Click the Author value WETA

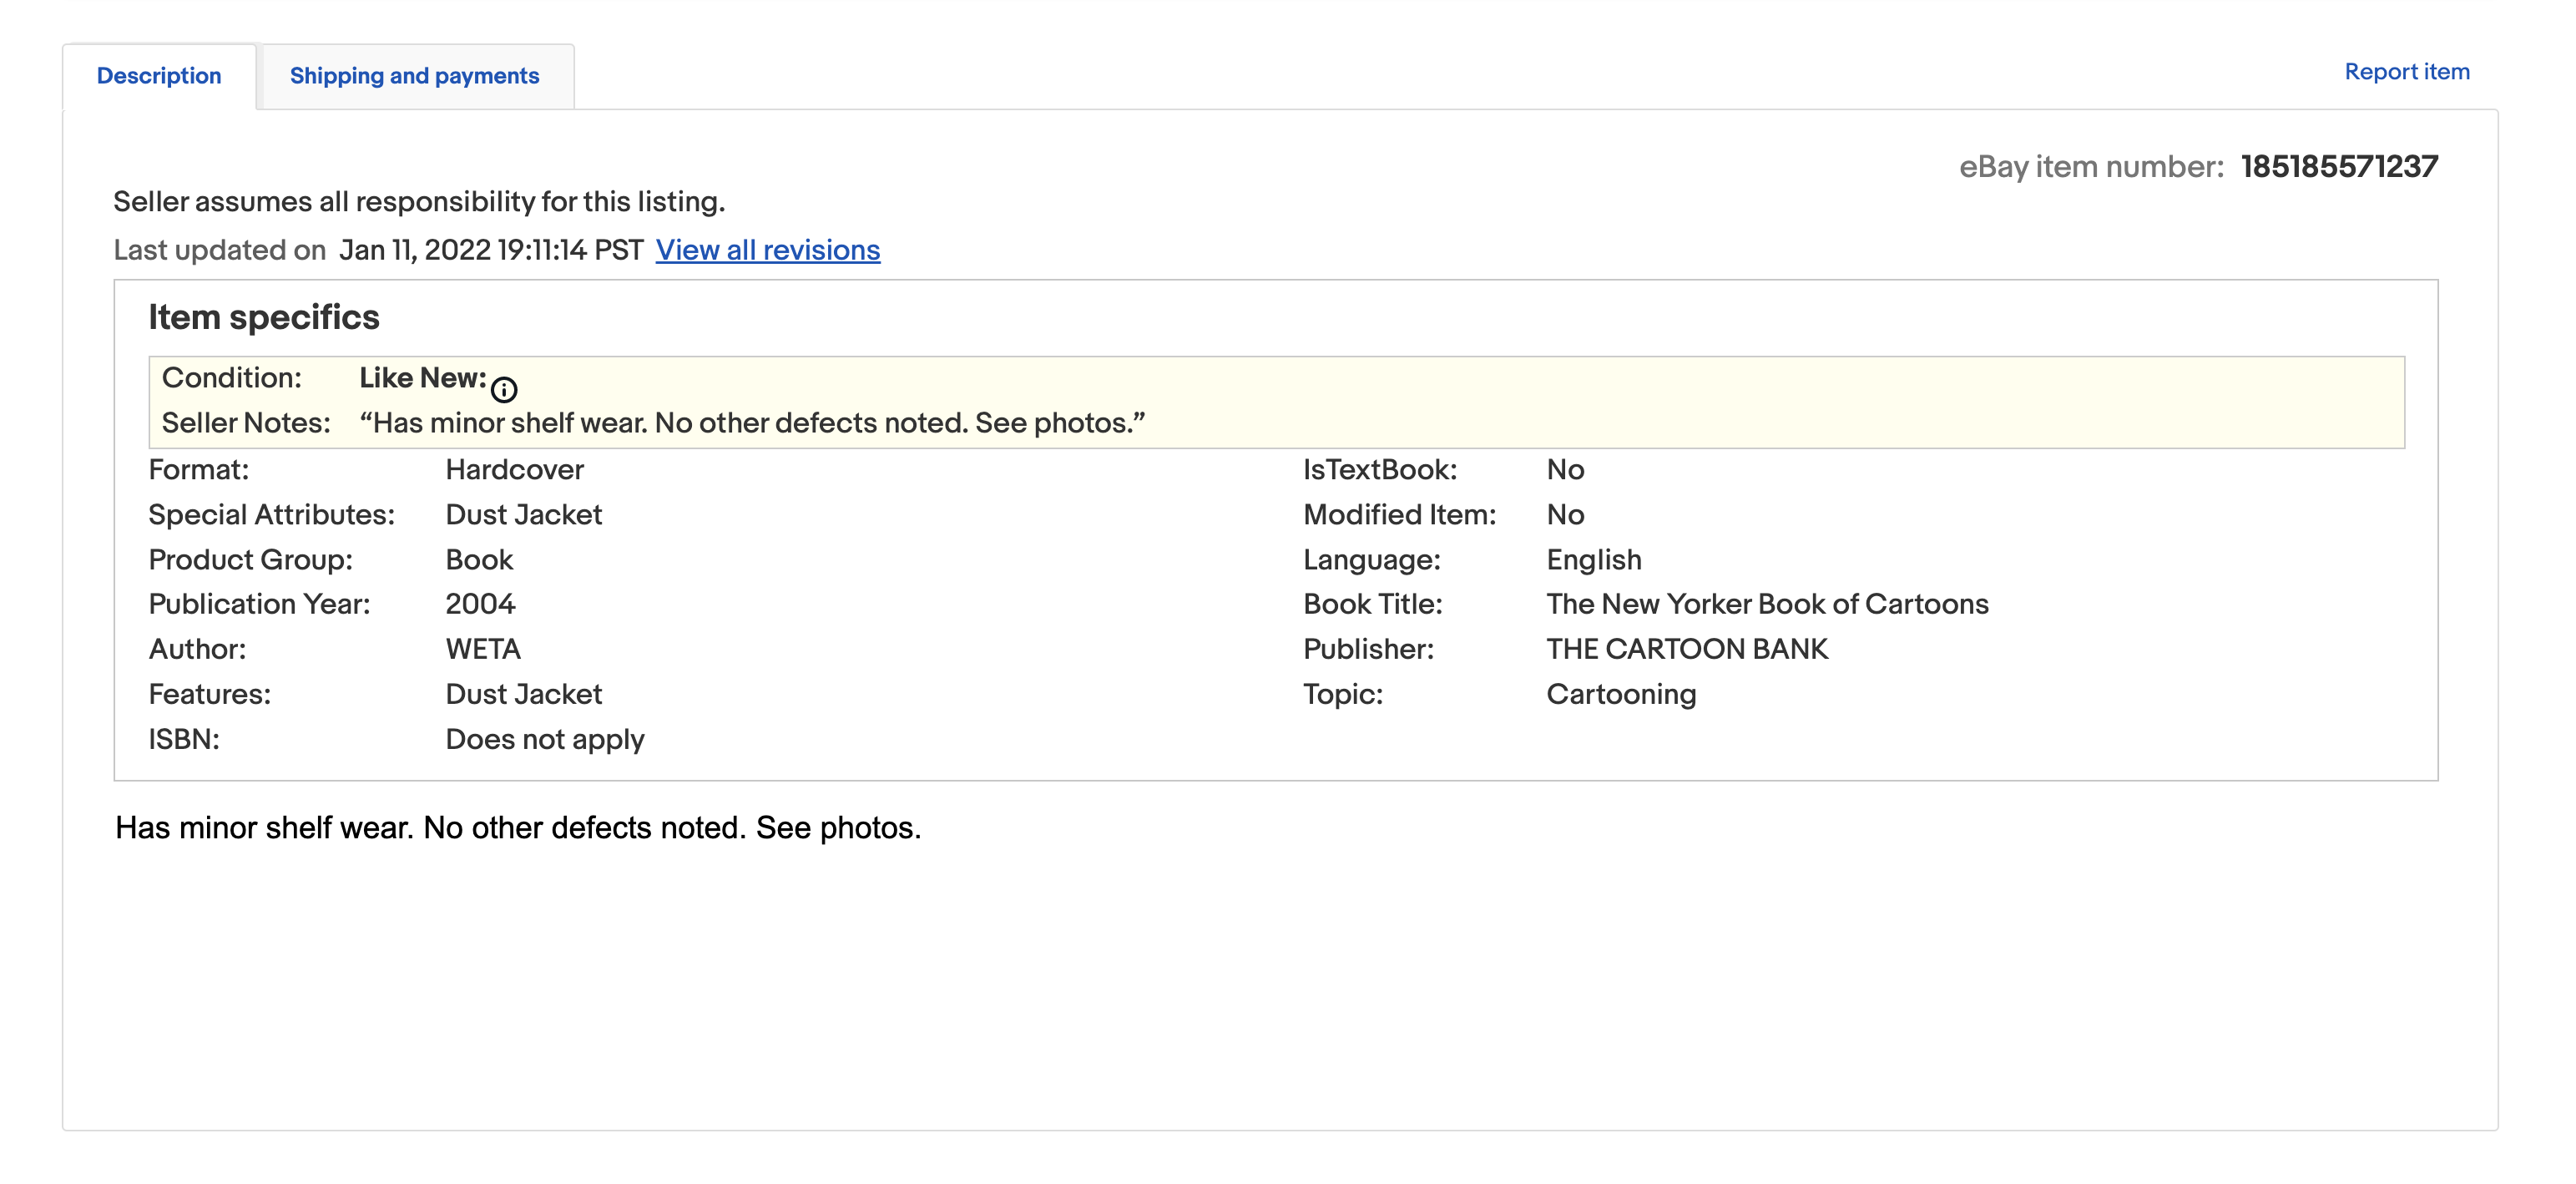tap(483, 649)
